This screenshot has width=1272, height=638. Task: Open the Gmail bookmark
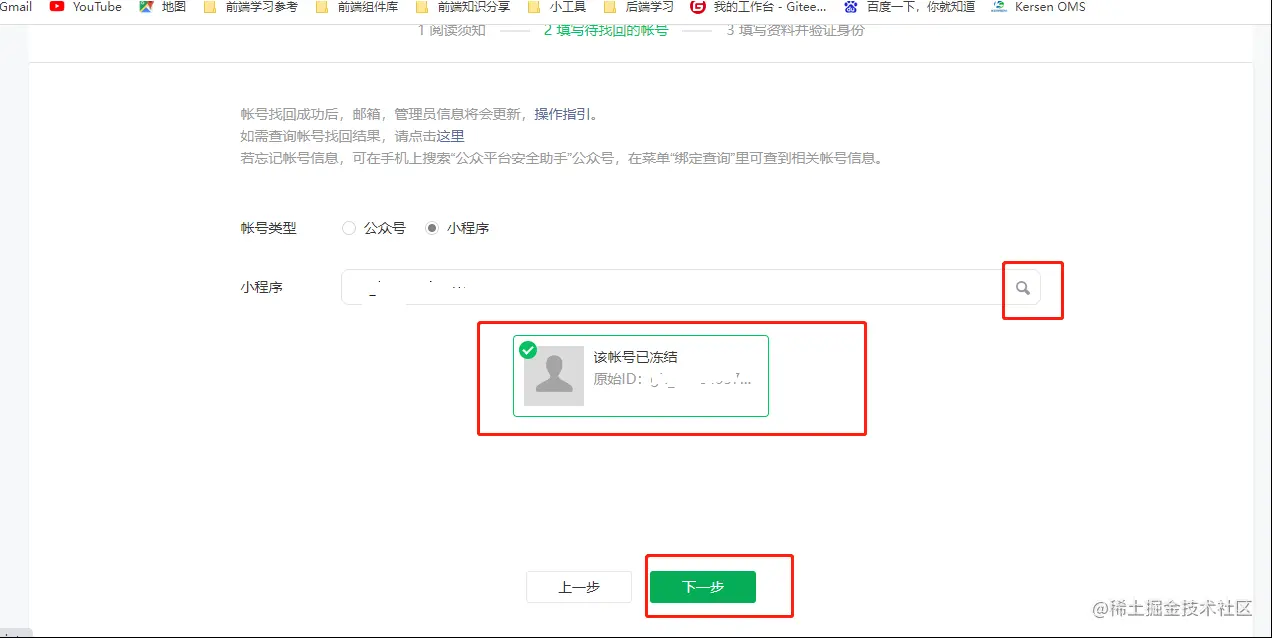pos(16,7)
